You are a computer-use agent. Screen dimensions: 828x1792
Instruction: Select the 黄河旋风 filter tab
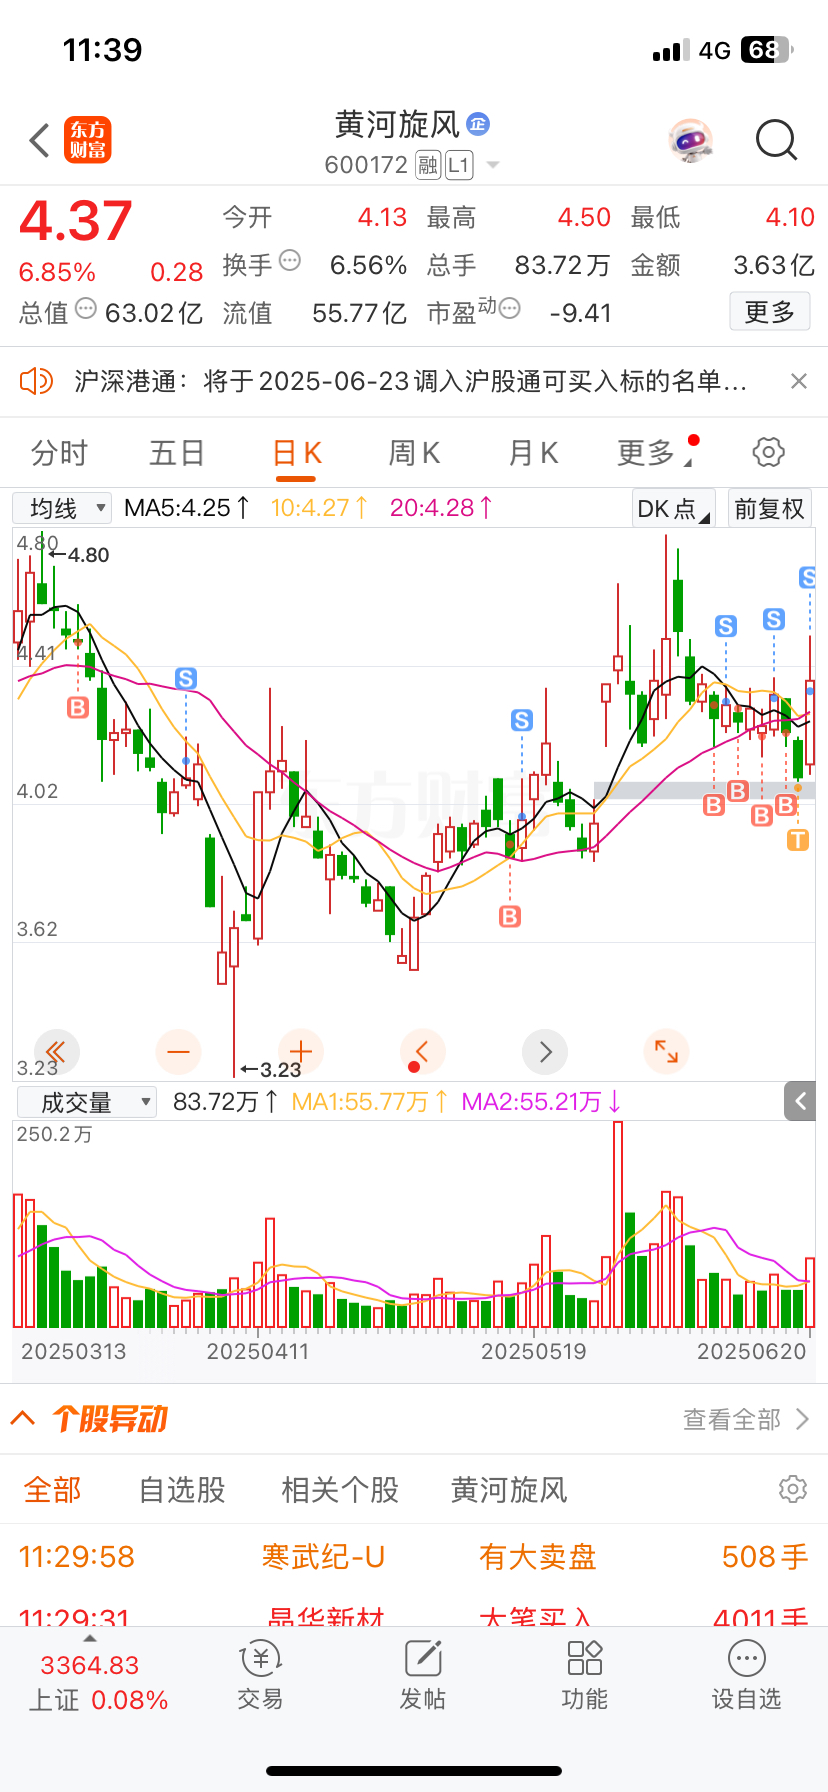pyautogui.click(x=509, y=1490)
